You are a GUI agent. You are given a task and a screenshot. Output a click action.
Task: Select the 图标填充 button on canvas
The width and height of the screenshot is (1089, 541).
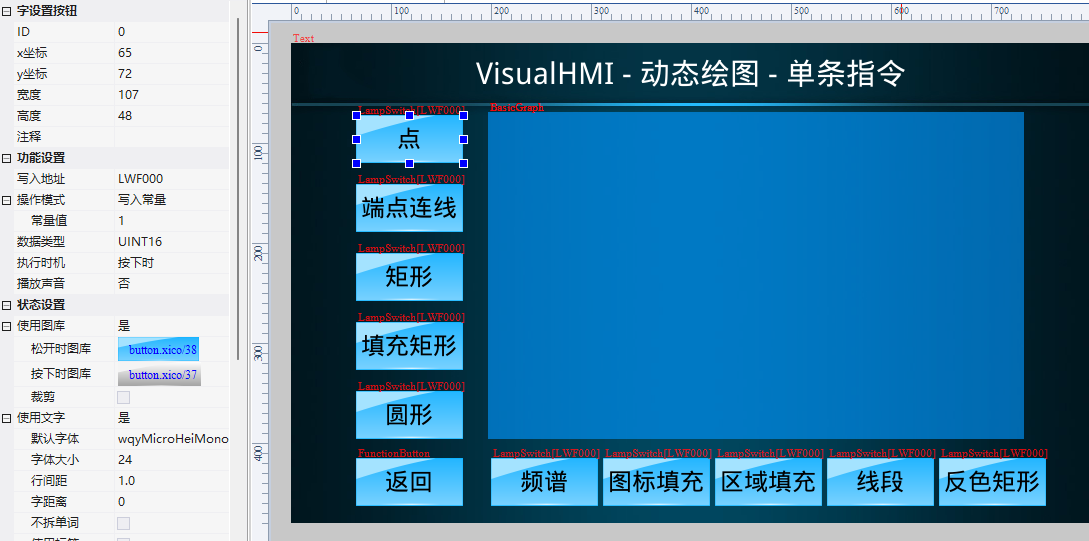[656, 482]
